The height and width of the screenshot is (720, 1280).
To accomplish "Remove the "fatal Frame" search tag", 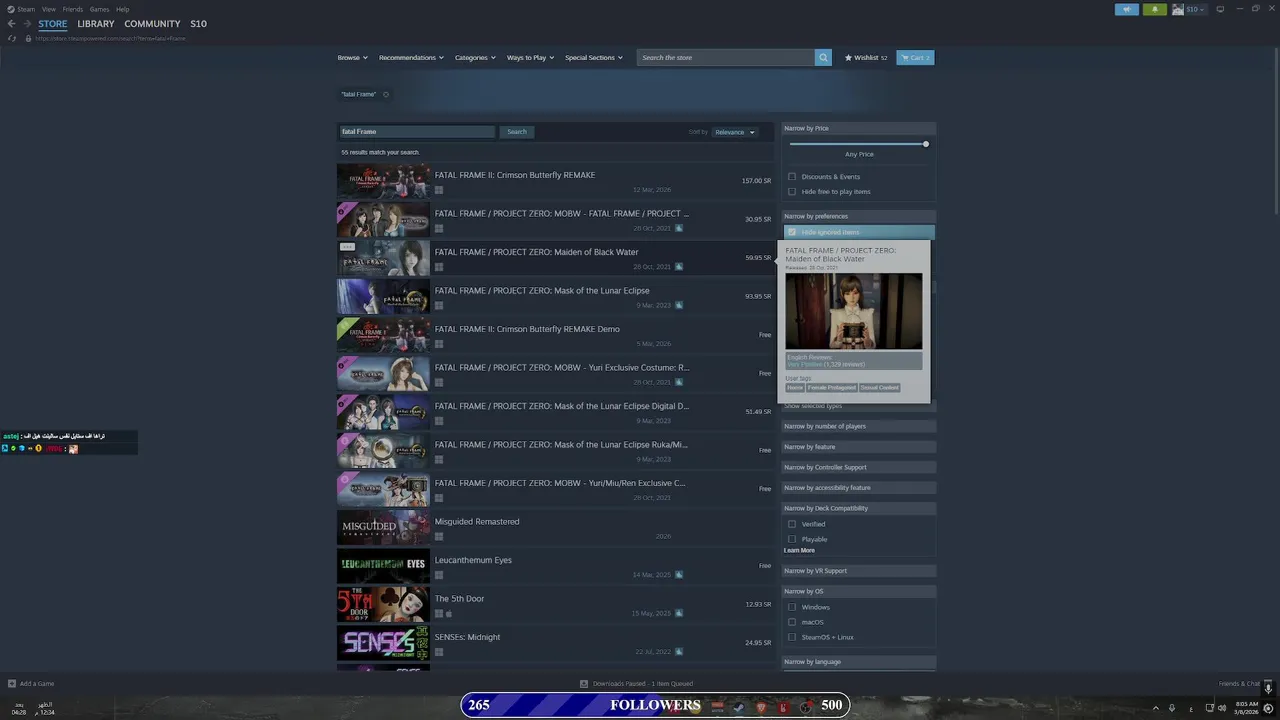I will (x=386, y=95).
